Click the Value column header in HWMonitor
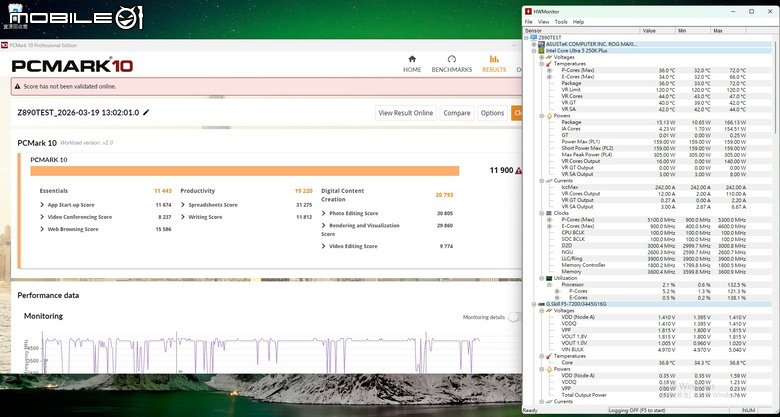Screen dimensions: 780x417 click(x=658, y=31)
